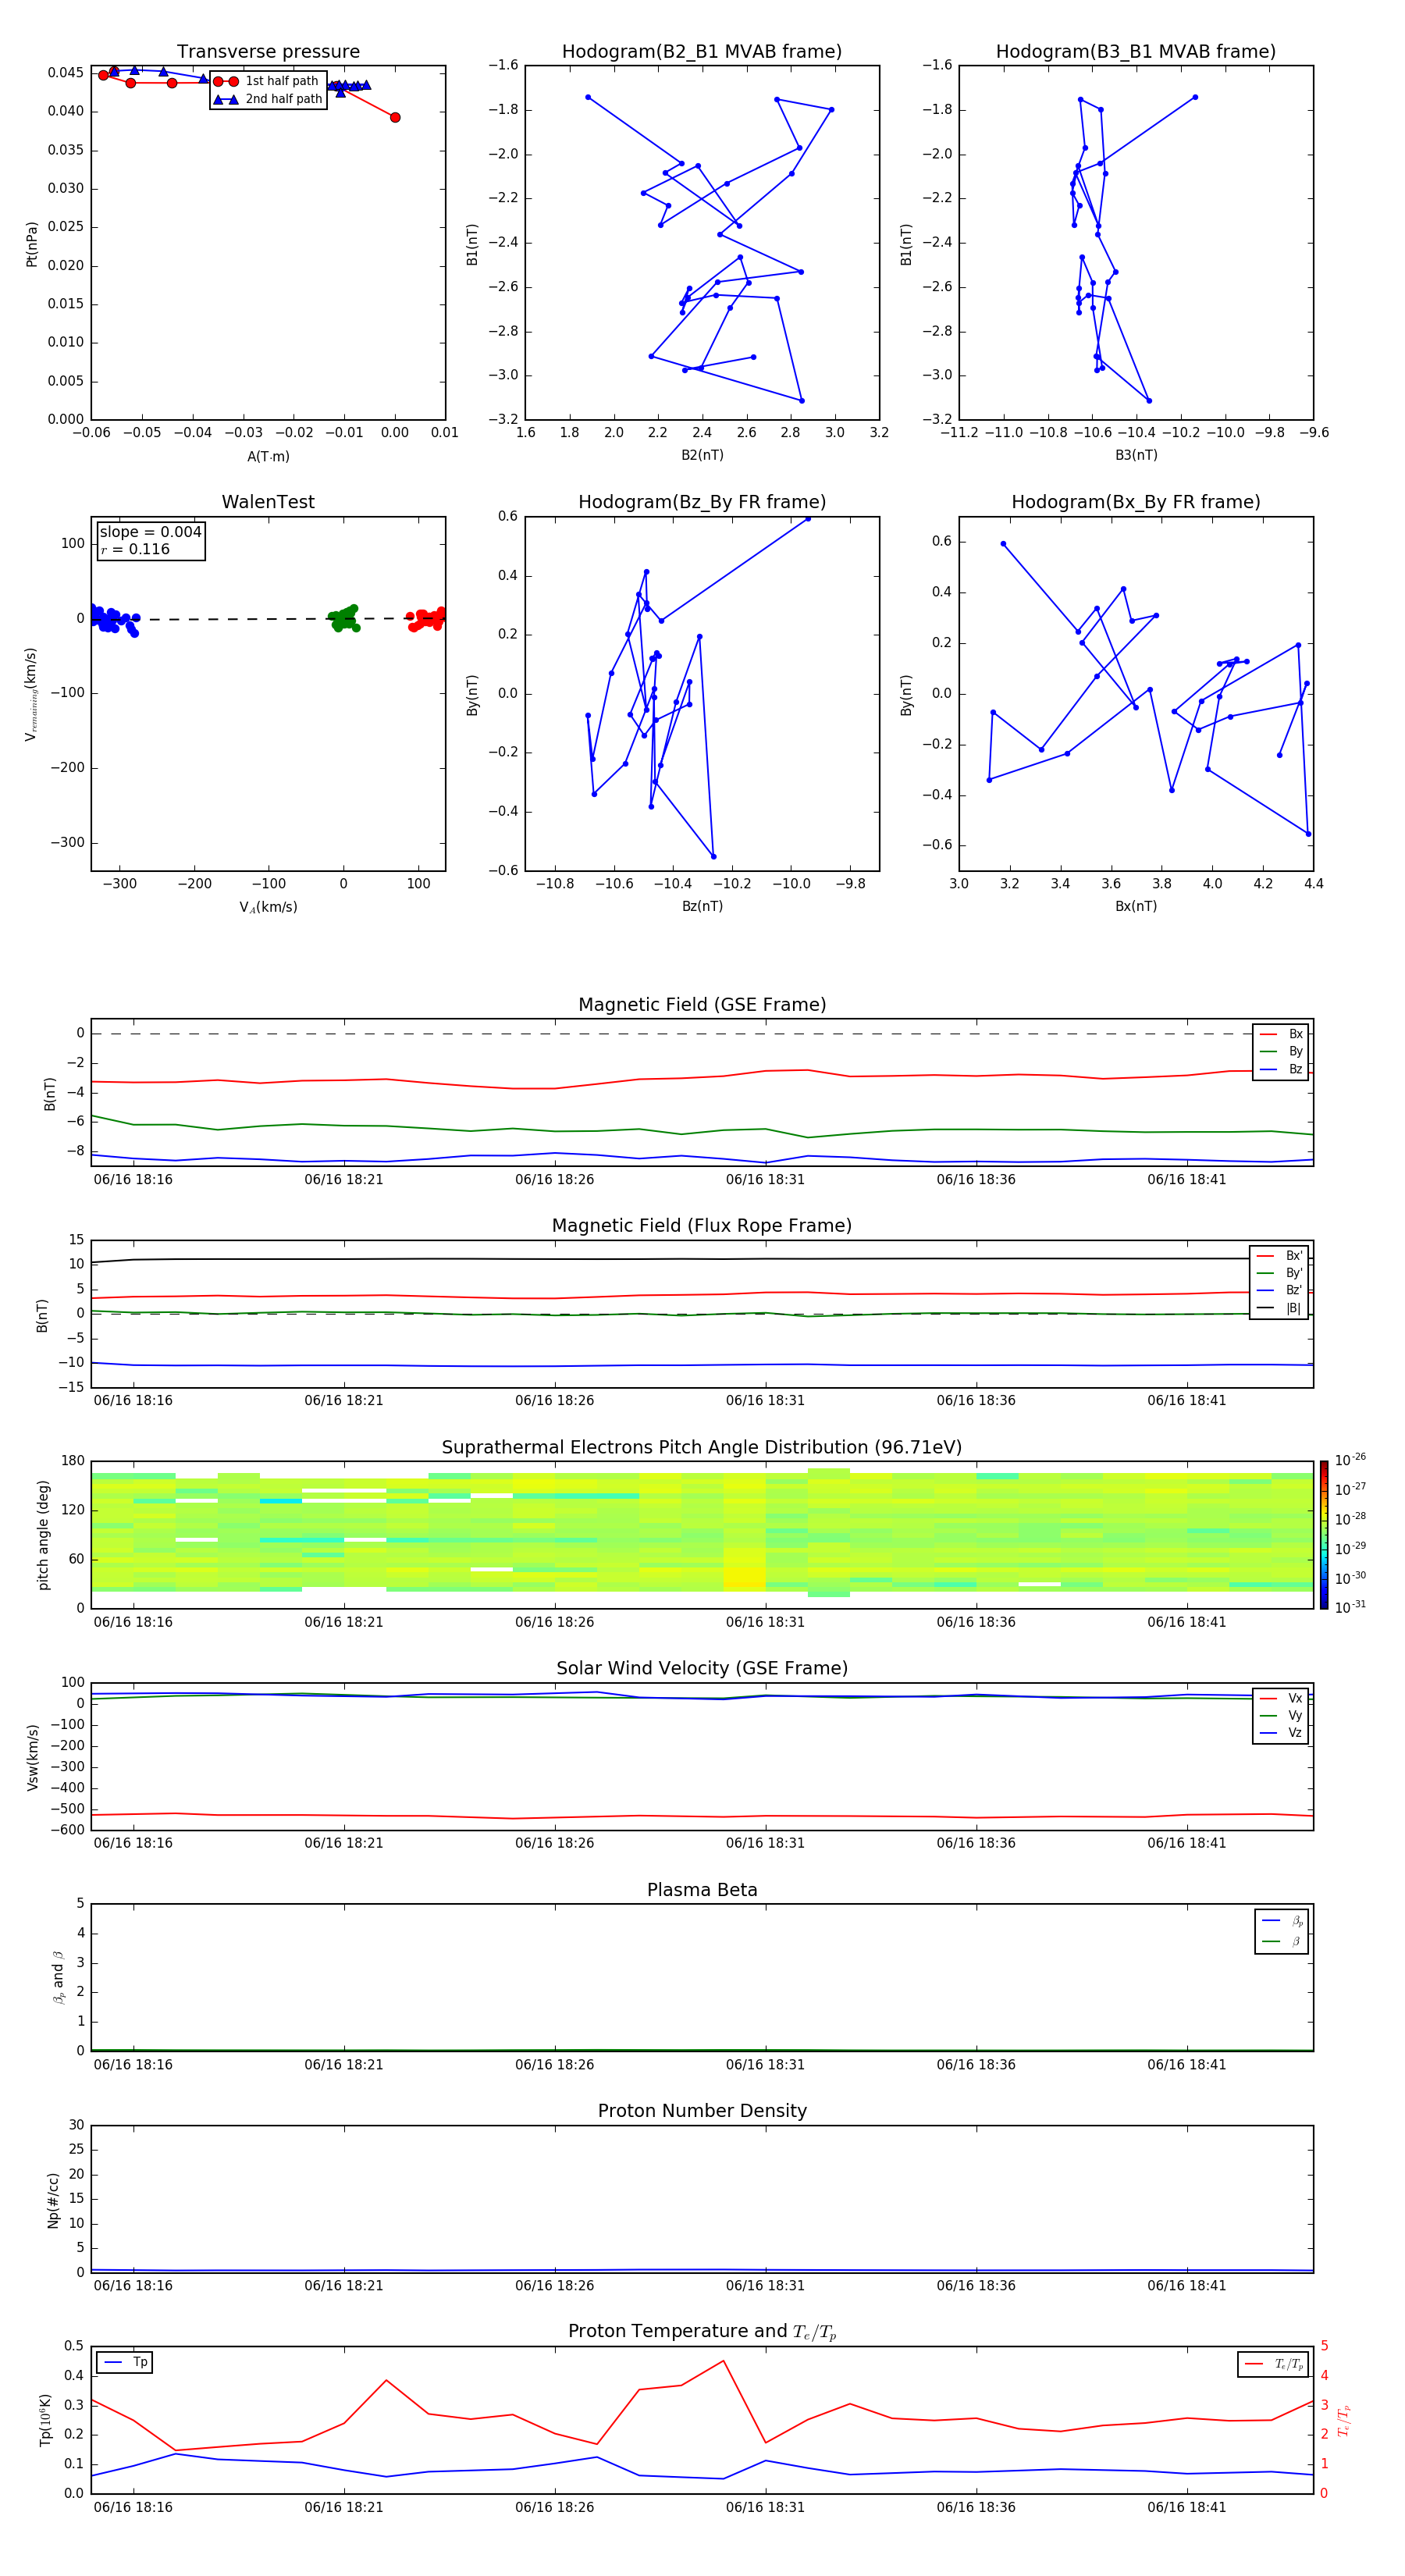Viewport: 1405px width, 2576px height.
Task: Click the 'A(T·m)' x-axis label
Action: 268,457
